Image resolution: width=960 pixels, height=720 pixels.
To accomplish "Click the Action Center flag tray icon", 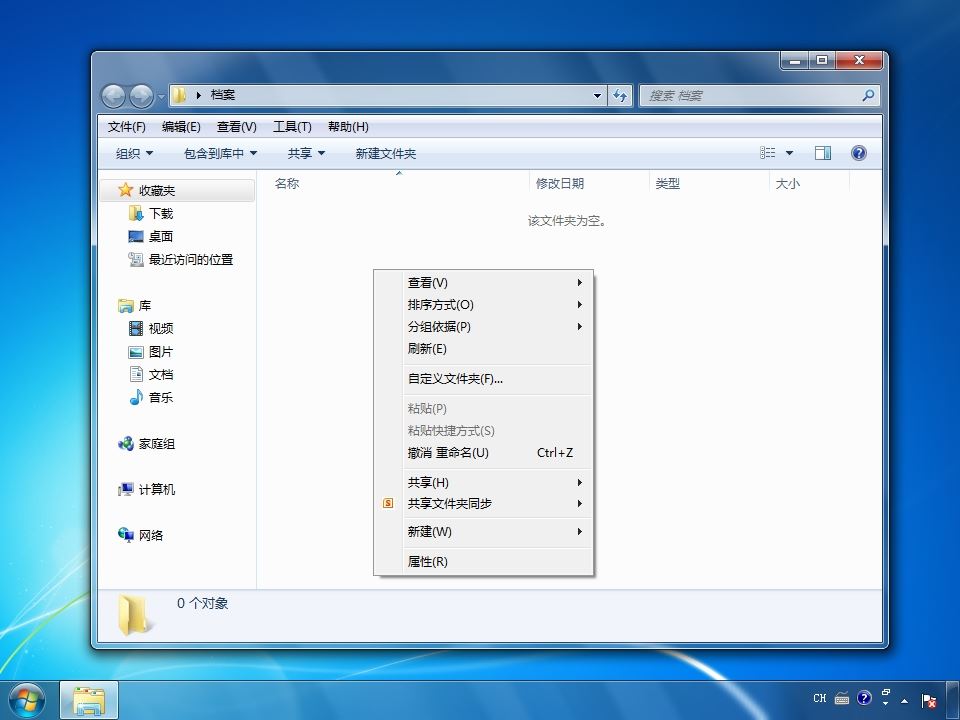I will 929,699.
